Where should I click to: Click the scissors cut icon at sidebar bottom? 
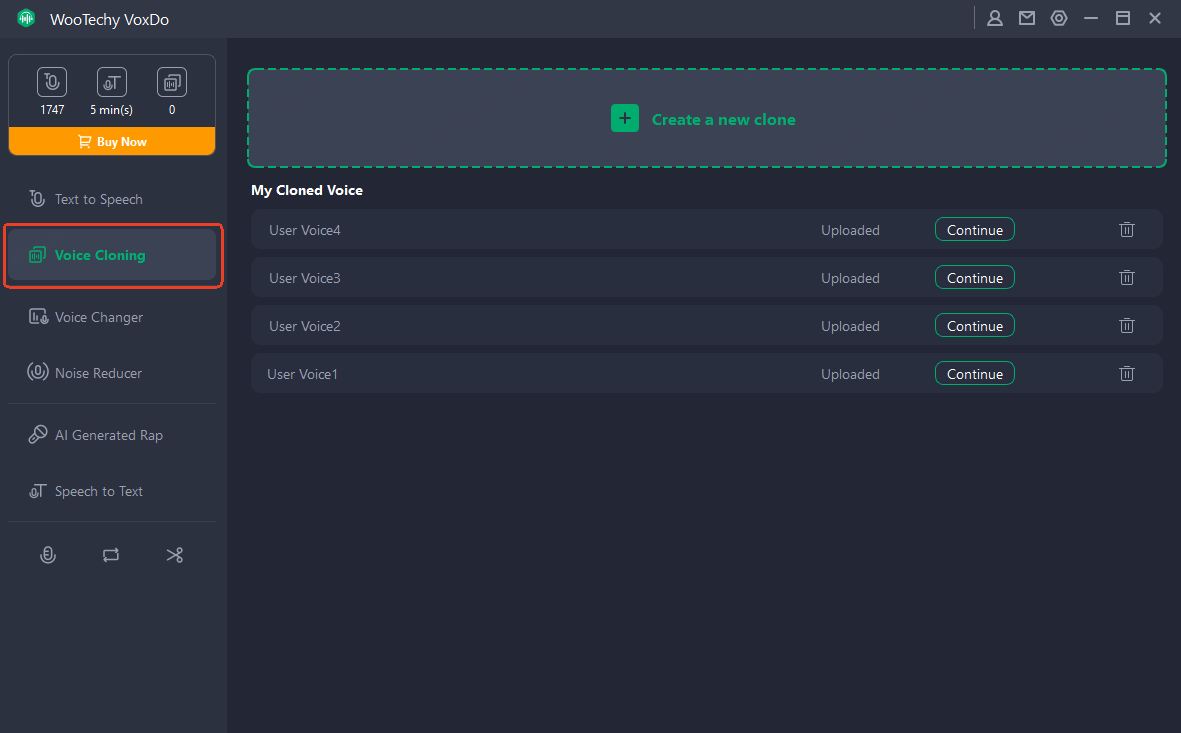(x=175, y=555)
